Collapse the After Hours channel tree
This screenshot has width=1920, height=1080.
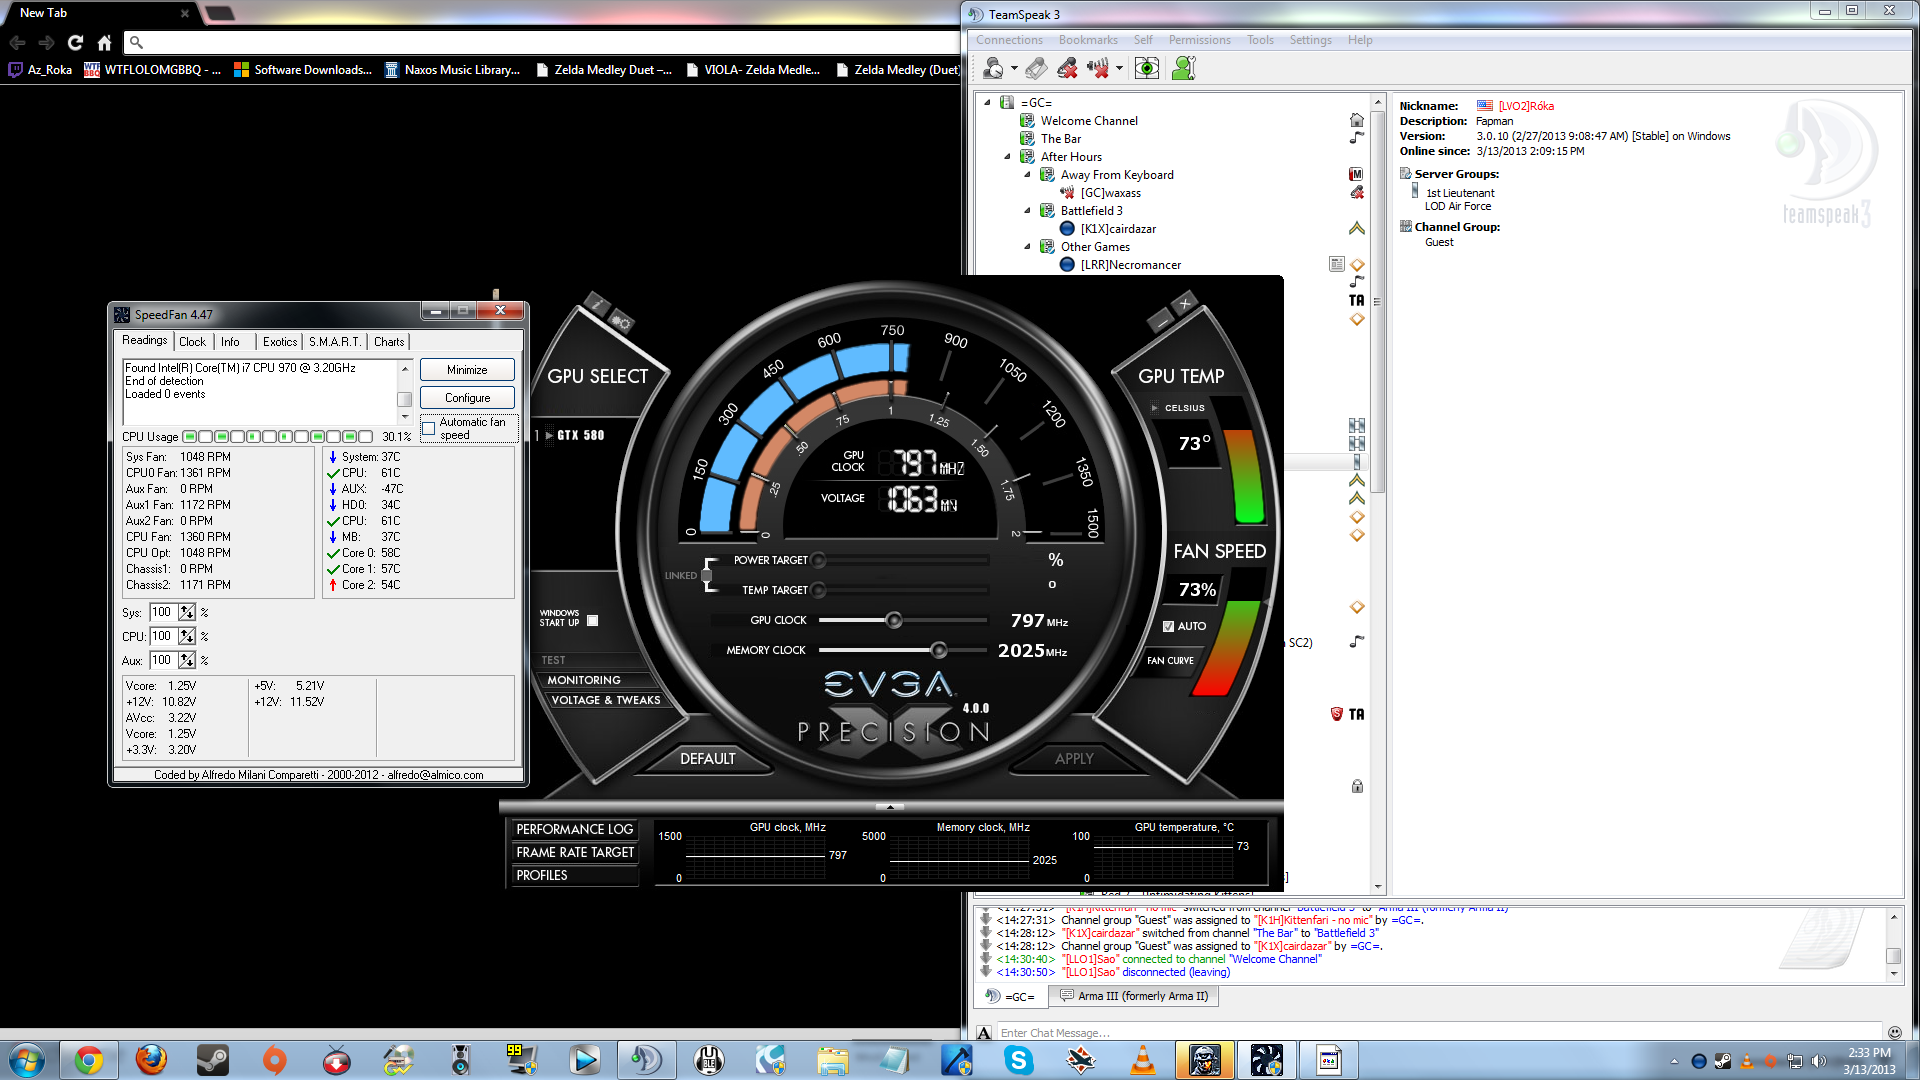(1007, 157)
